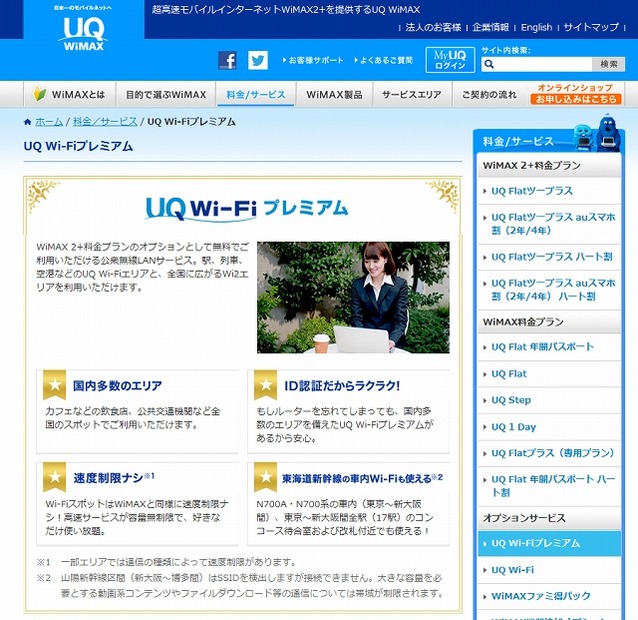Open the WiMAX製品 menu
The width and height of the screenshot is (638, 620).
334,94
